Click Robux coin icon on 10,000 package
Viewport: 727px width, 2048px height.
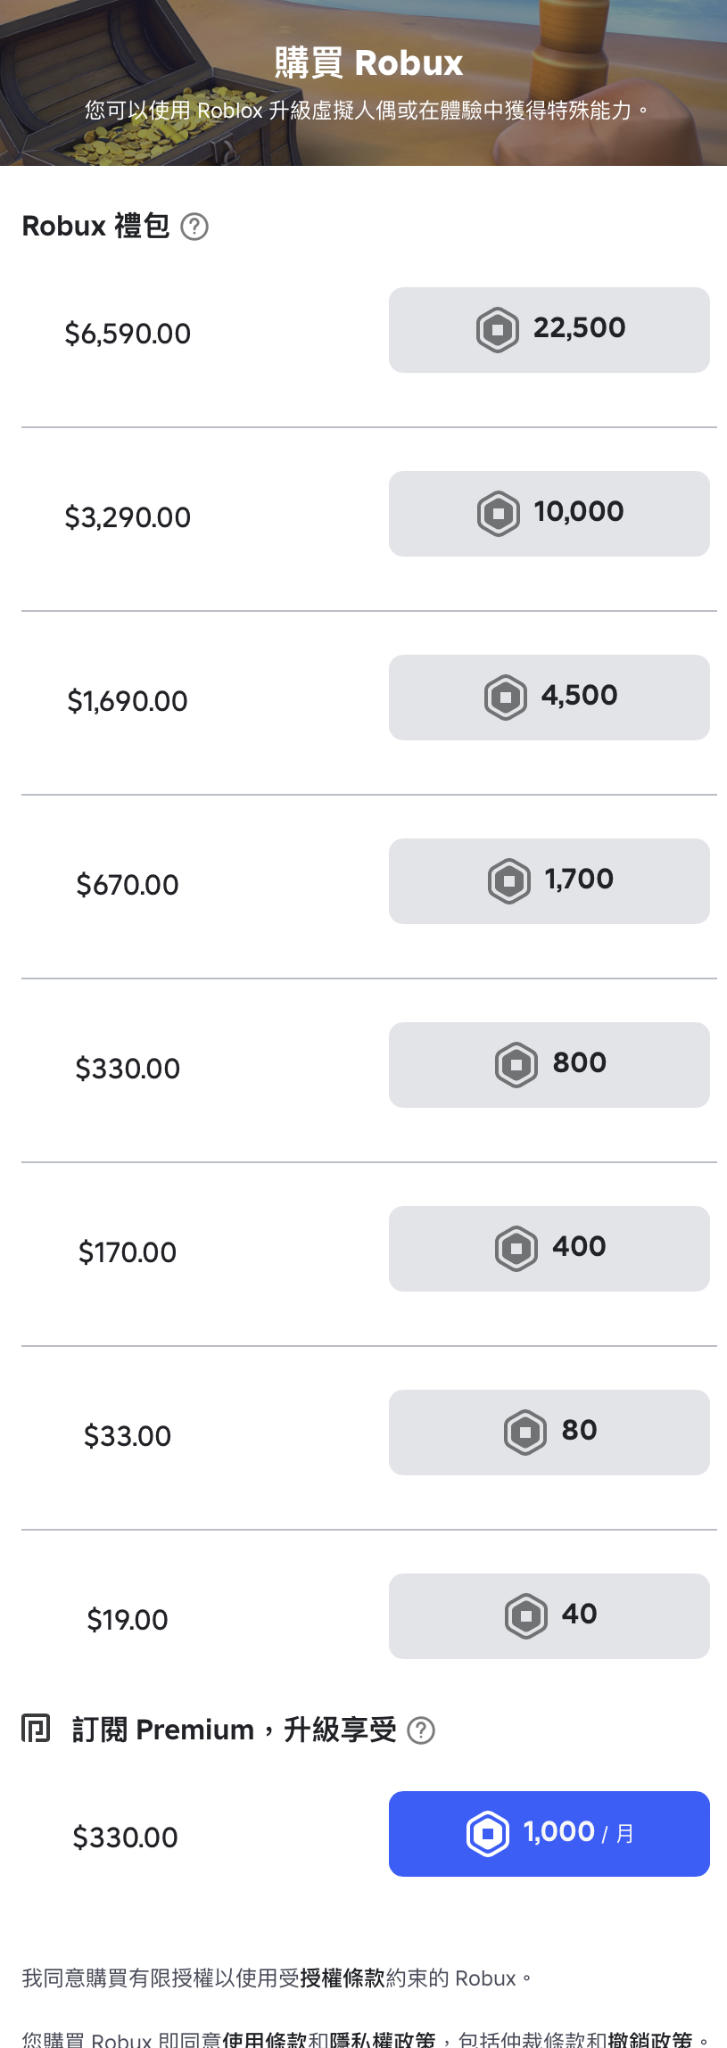pyautogui.click(x=498, y=514)
